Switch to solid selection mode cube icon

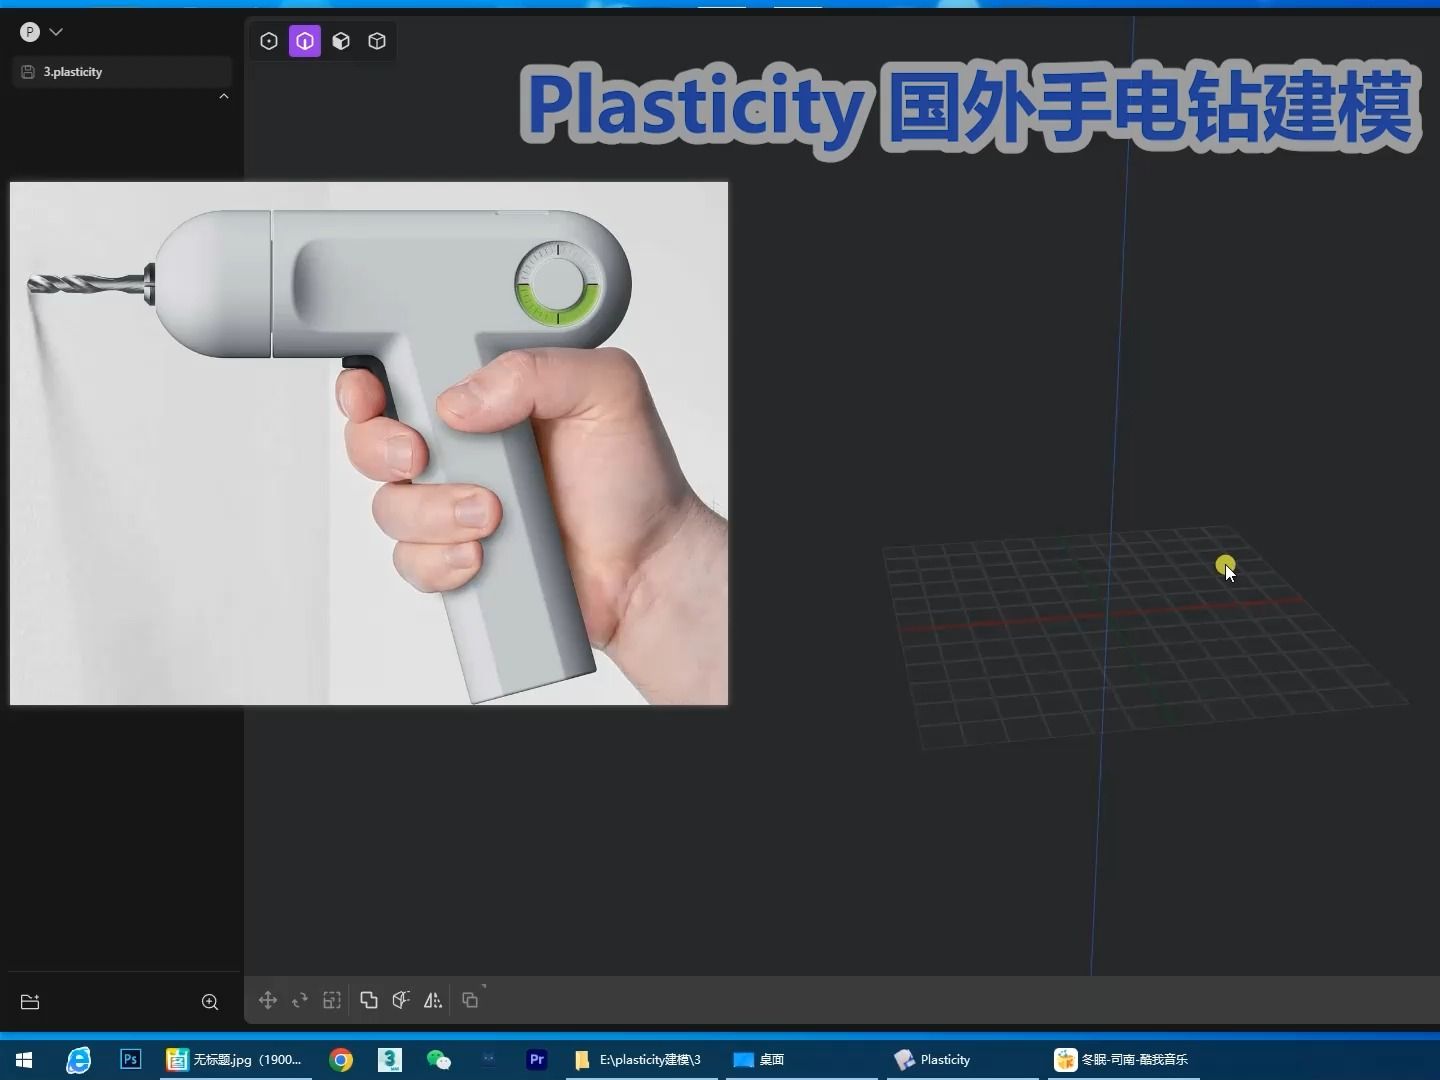point(377,41)
